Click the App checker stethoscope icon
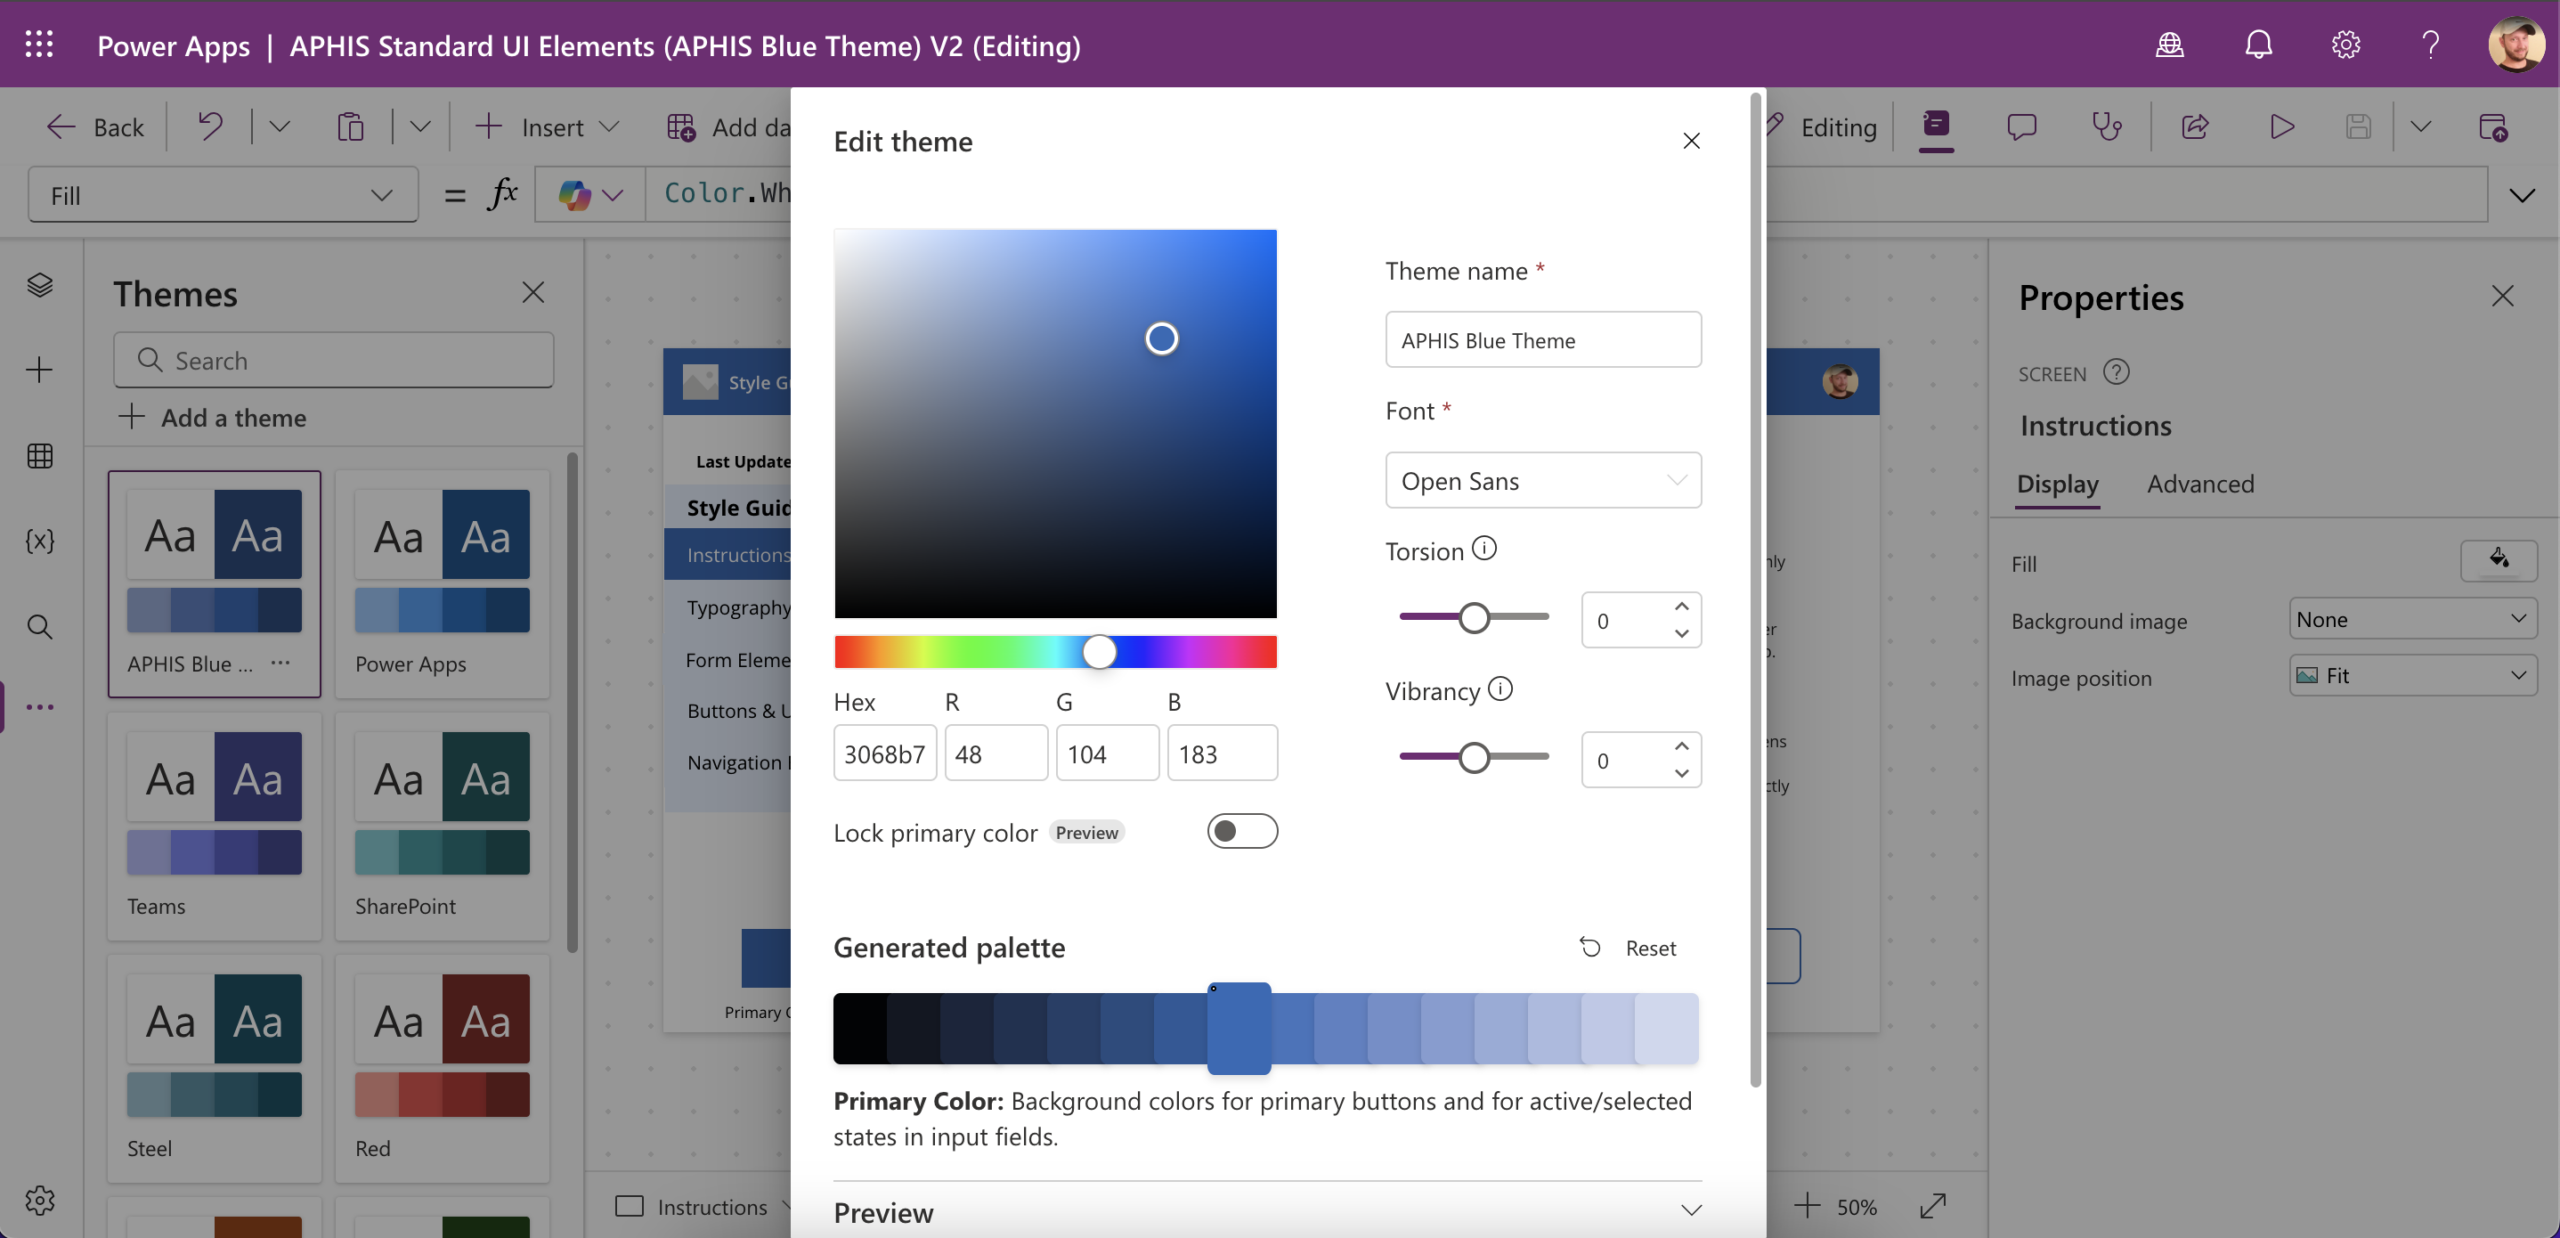This screenshot has width=2560, height=1238. [2107, 127]
